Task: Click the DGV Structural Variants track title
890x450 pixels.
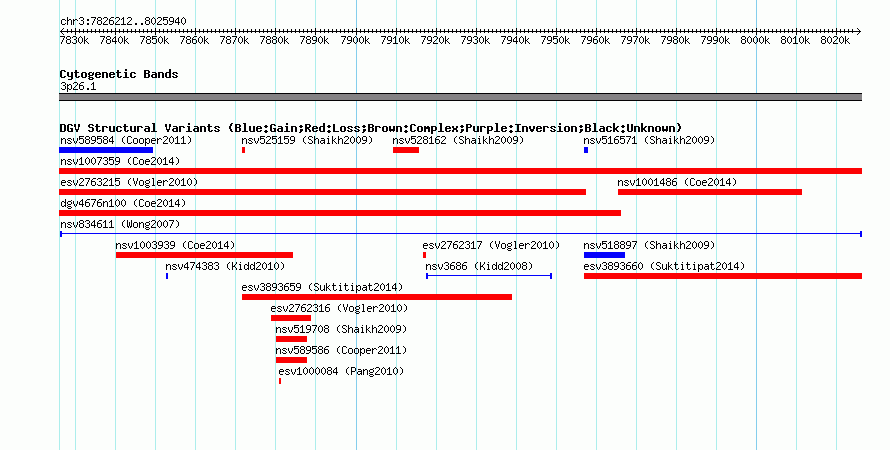Action: click(x=371, y=128)
